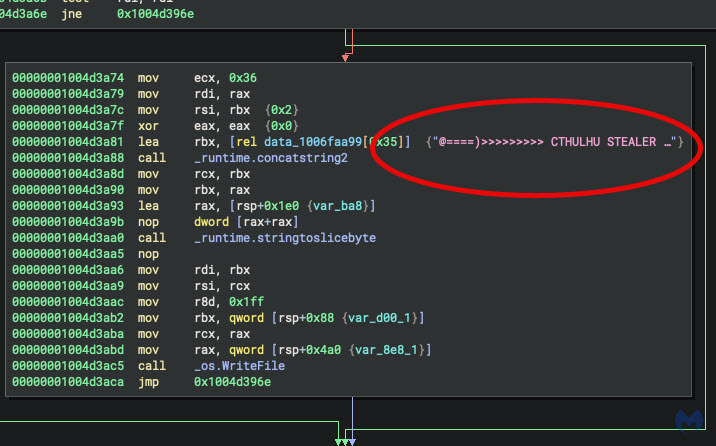The height and width of the screenshot is (446, 716).
Task: Select the CTHULHU STEALER string comment
Action: 555,142
